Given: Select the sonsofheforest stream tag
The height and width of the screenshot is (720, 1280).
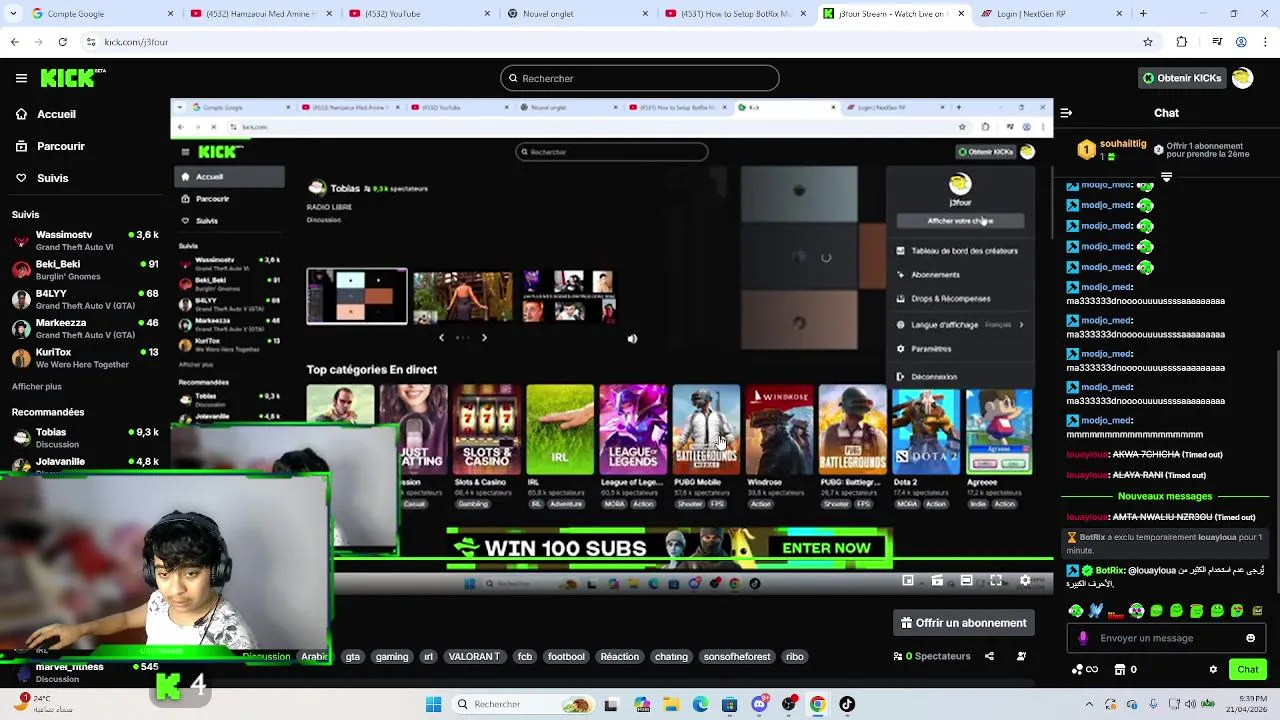Looking at the screenshot, I should (x=737, y=656).
